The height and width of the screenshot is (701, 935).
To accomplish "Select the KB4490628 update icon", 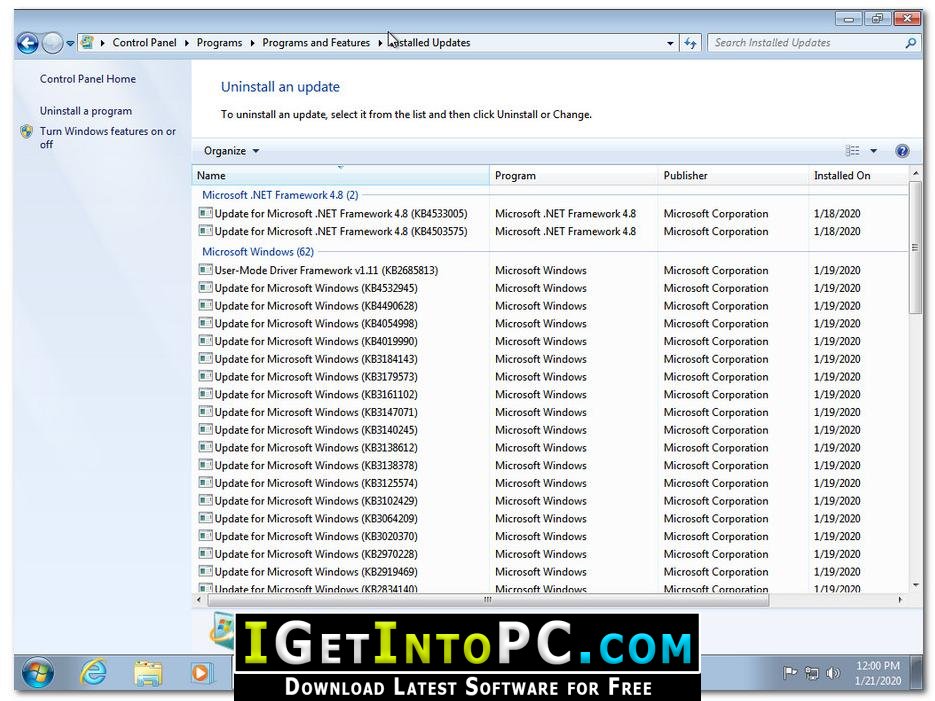I will (x=205, y=305).
